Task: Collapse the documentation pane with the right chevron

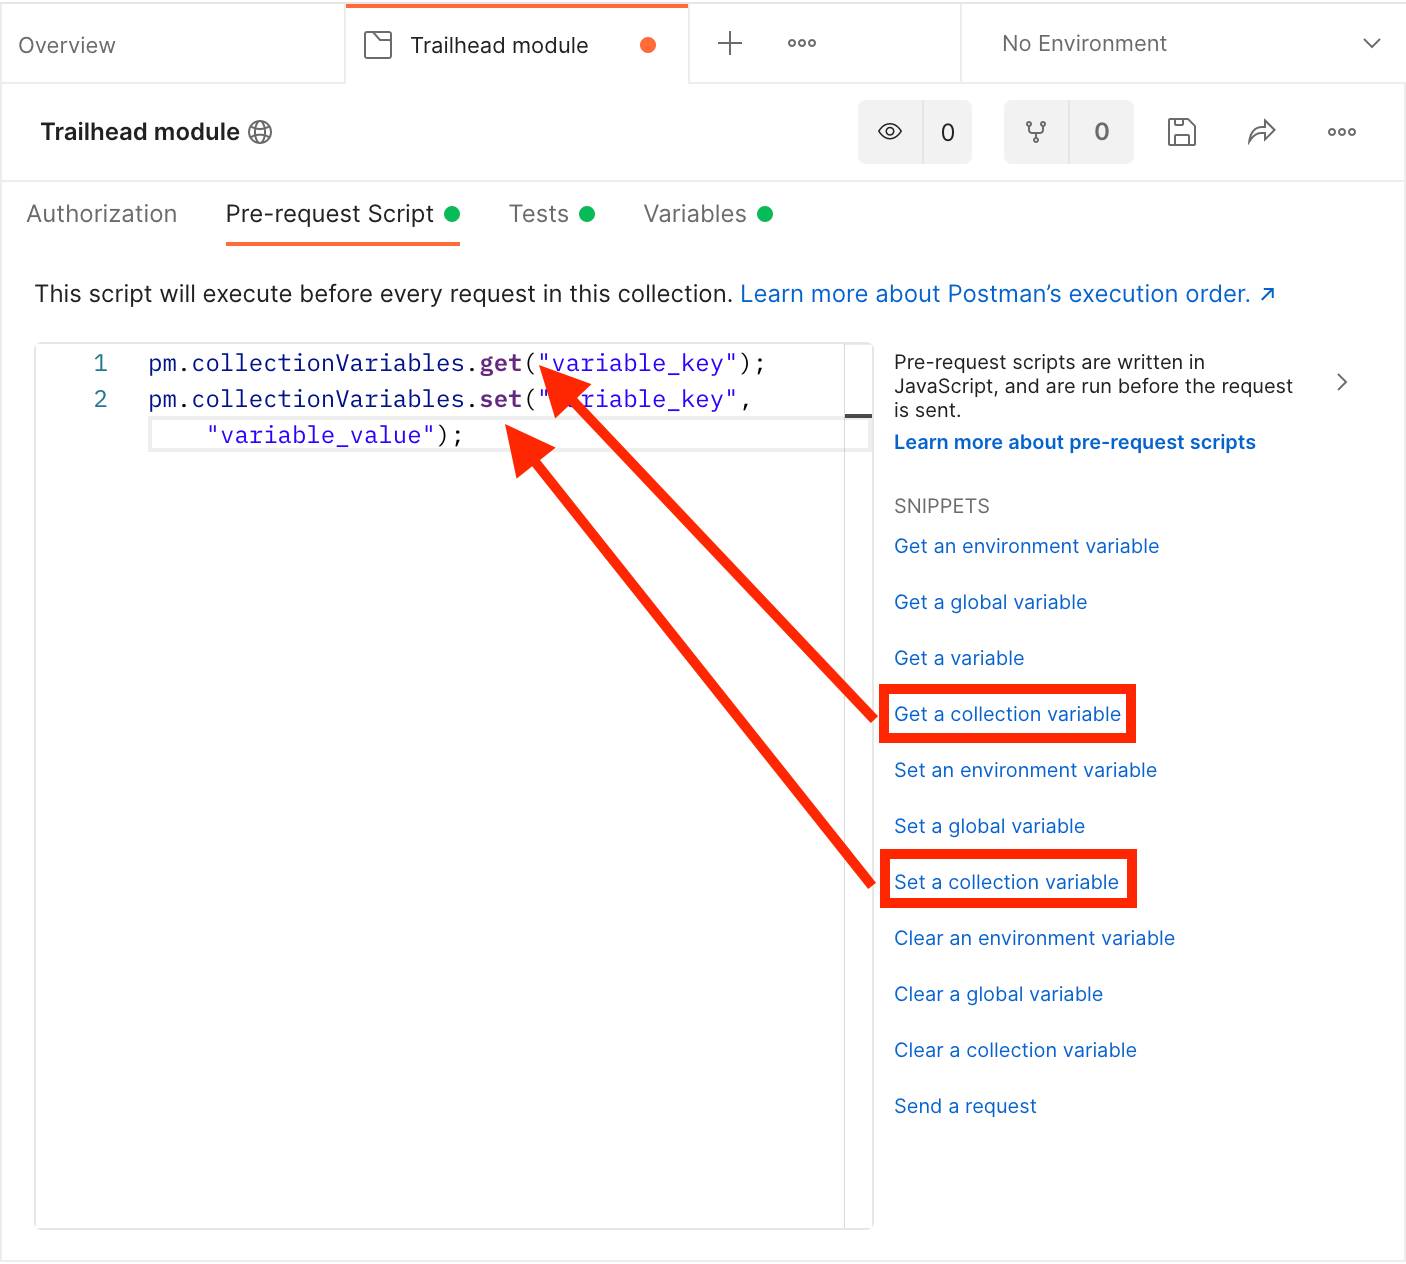Action: pyautogui.click(x=1342, y=382)
